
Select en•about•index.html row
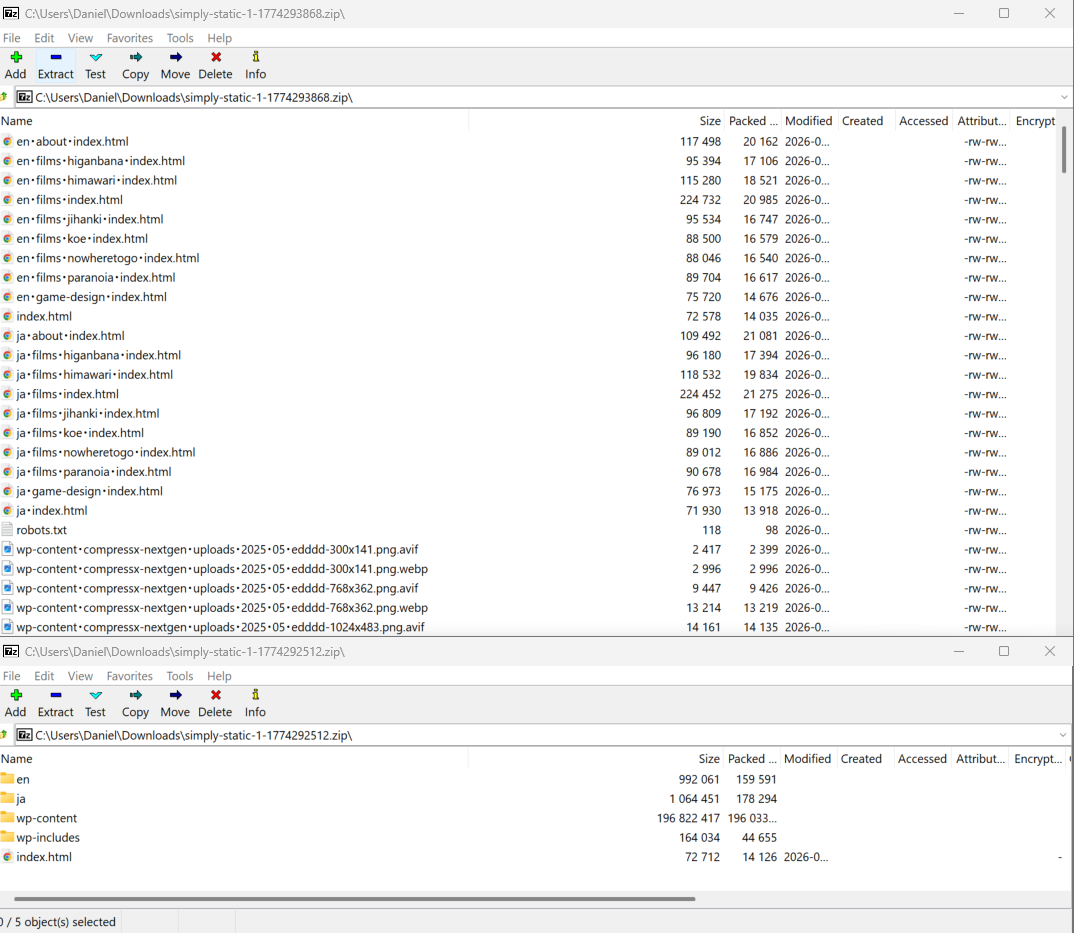[x=527, y=142]
